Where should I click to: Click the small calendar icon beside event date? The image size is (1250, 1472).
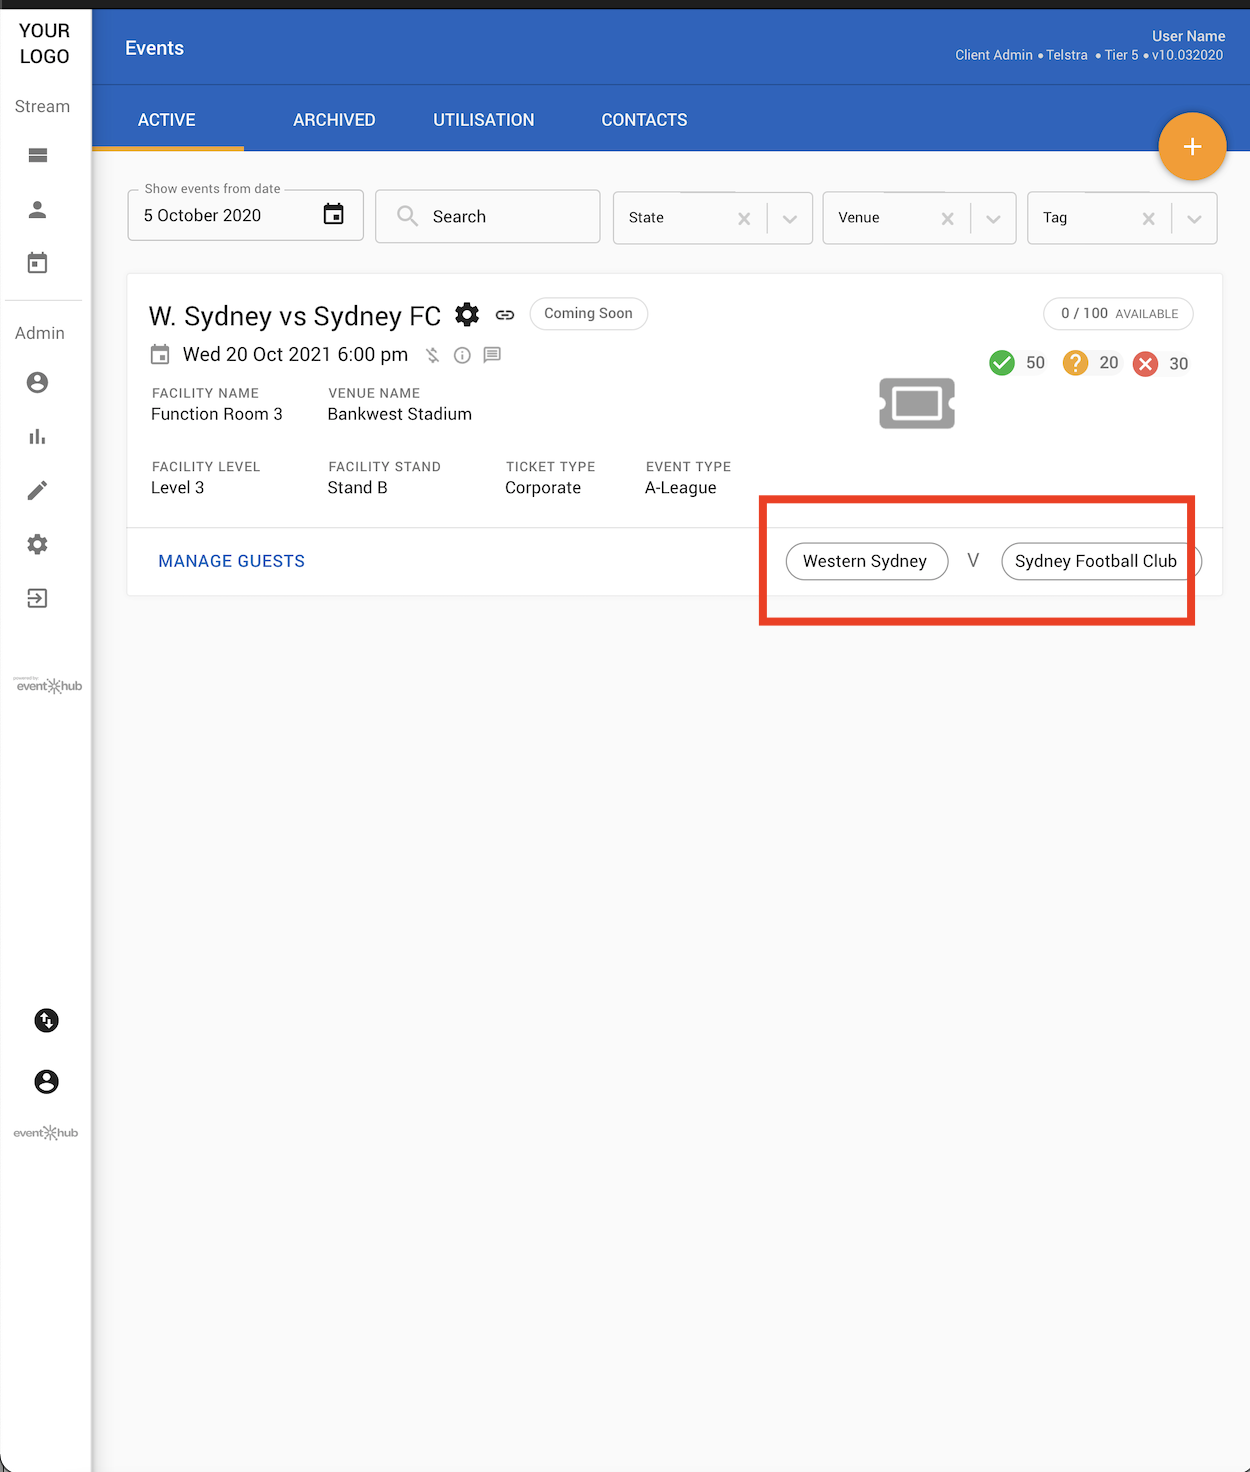click(160, 355)
